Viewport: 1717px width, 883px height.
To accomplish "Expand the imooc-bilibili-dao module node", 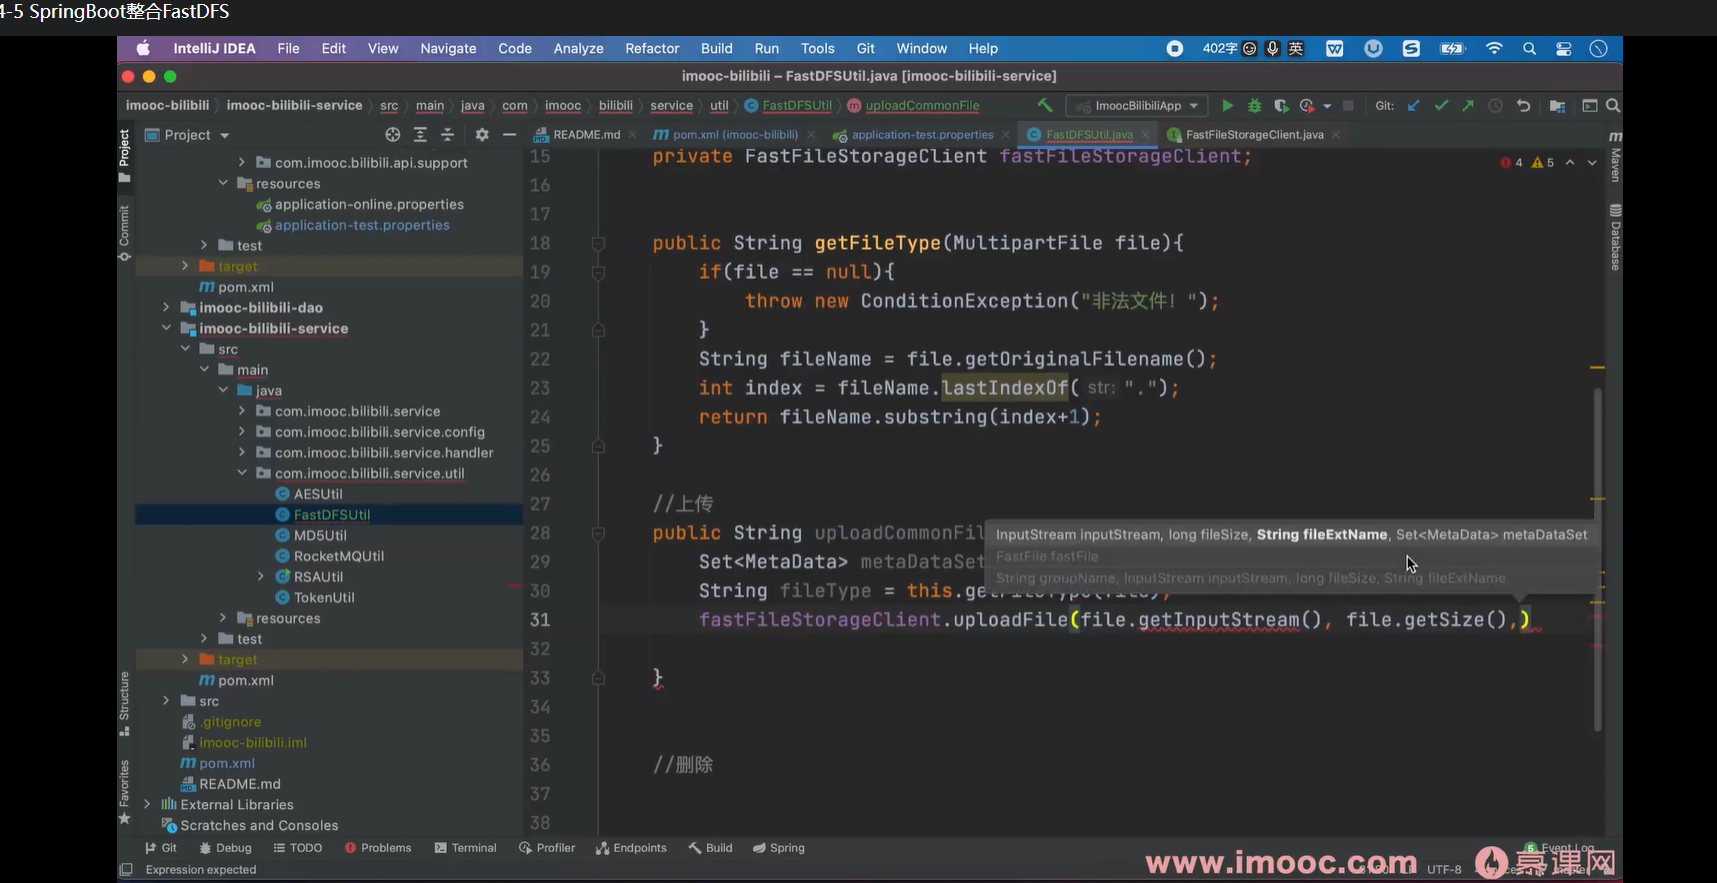I will click(166, 307).
